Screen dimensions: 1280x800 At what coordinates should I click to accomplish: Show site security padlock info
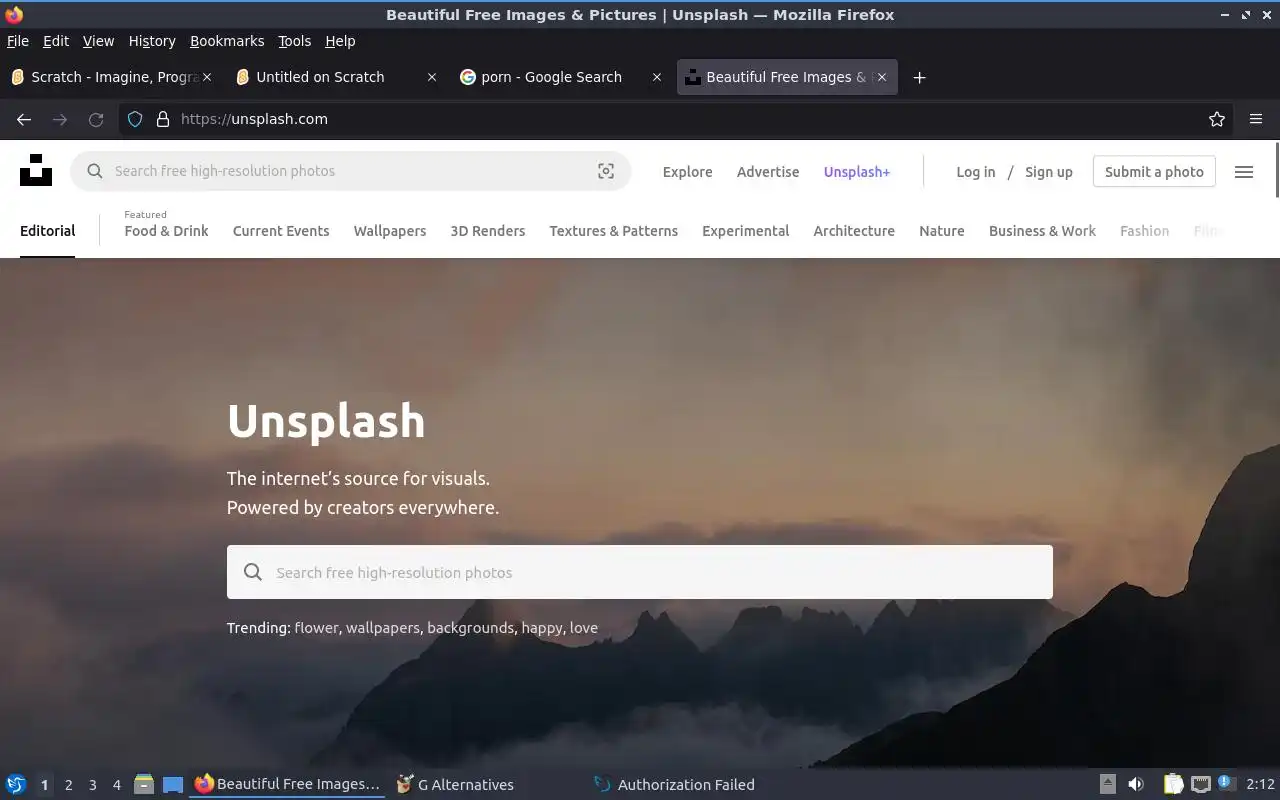point(163,119)
